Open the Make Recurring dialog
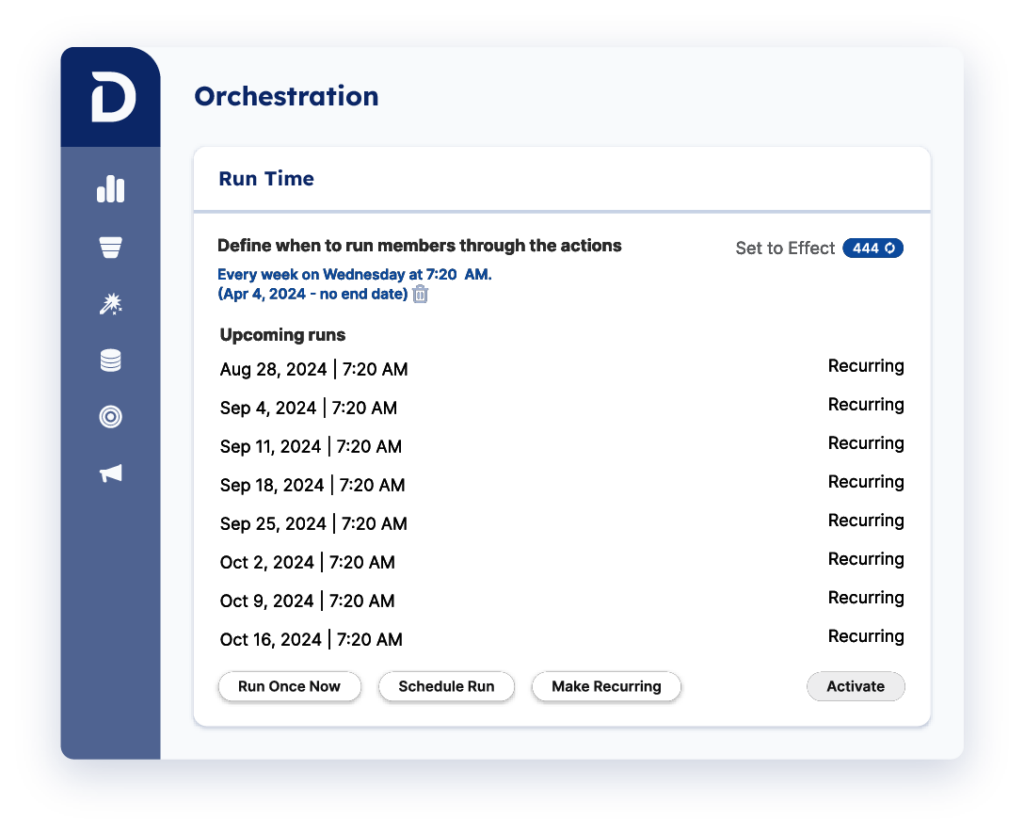 [x=606, y=687]
